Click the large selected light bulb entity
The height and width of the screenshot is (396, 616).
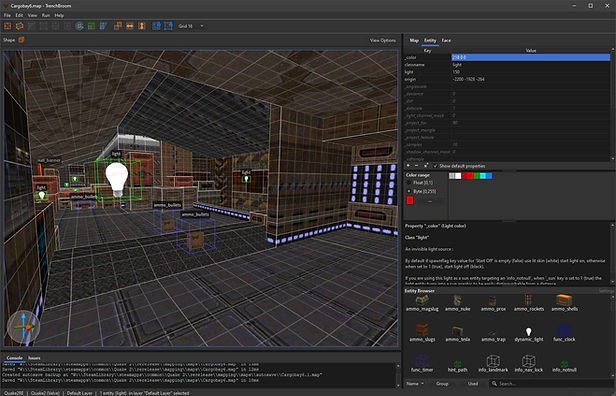coord(117,179)
